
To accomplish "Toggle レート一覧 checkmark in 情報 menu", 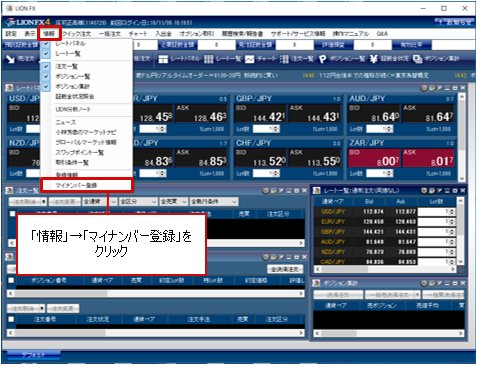I will (x=46, y=53).
